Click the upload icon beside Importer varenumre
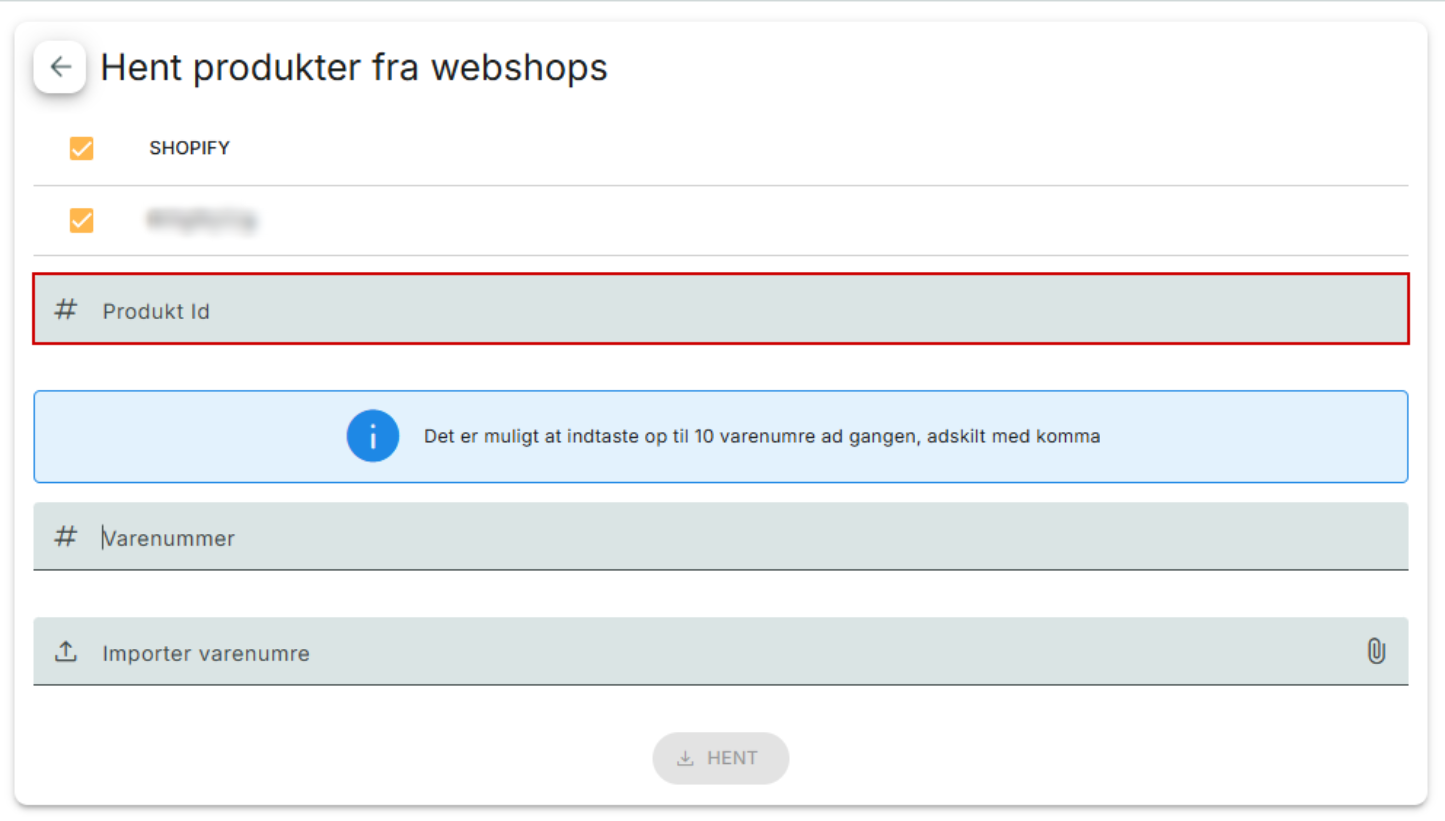This screenshot has width=1445, height=821. click(66, 652)
